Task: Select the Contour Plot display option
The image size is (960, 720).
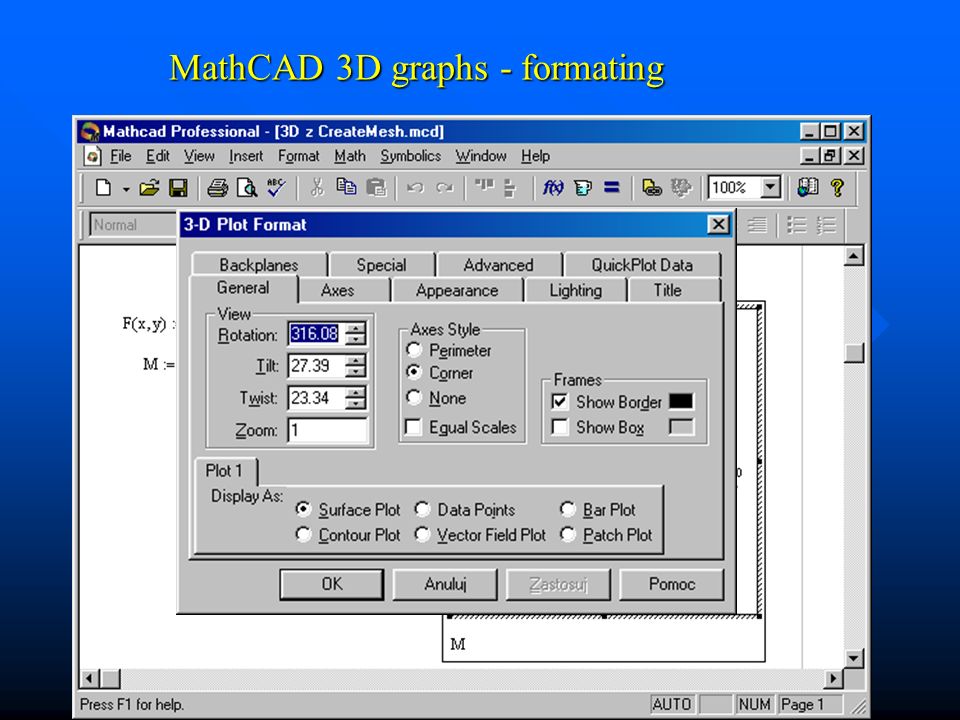Action: pos(303,534)
